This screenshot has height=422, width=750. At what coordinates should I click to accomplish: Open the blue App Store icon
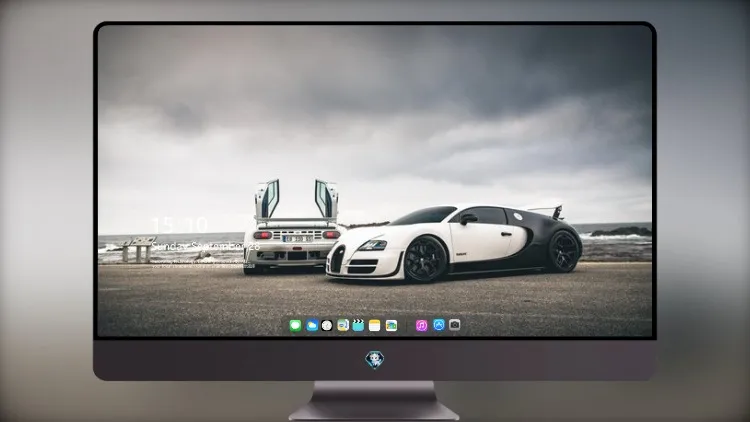(439, 325)
